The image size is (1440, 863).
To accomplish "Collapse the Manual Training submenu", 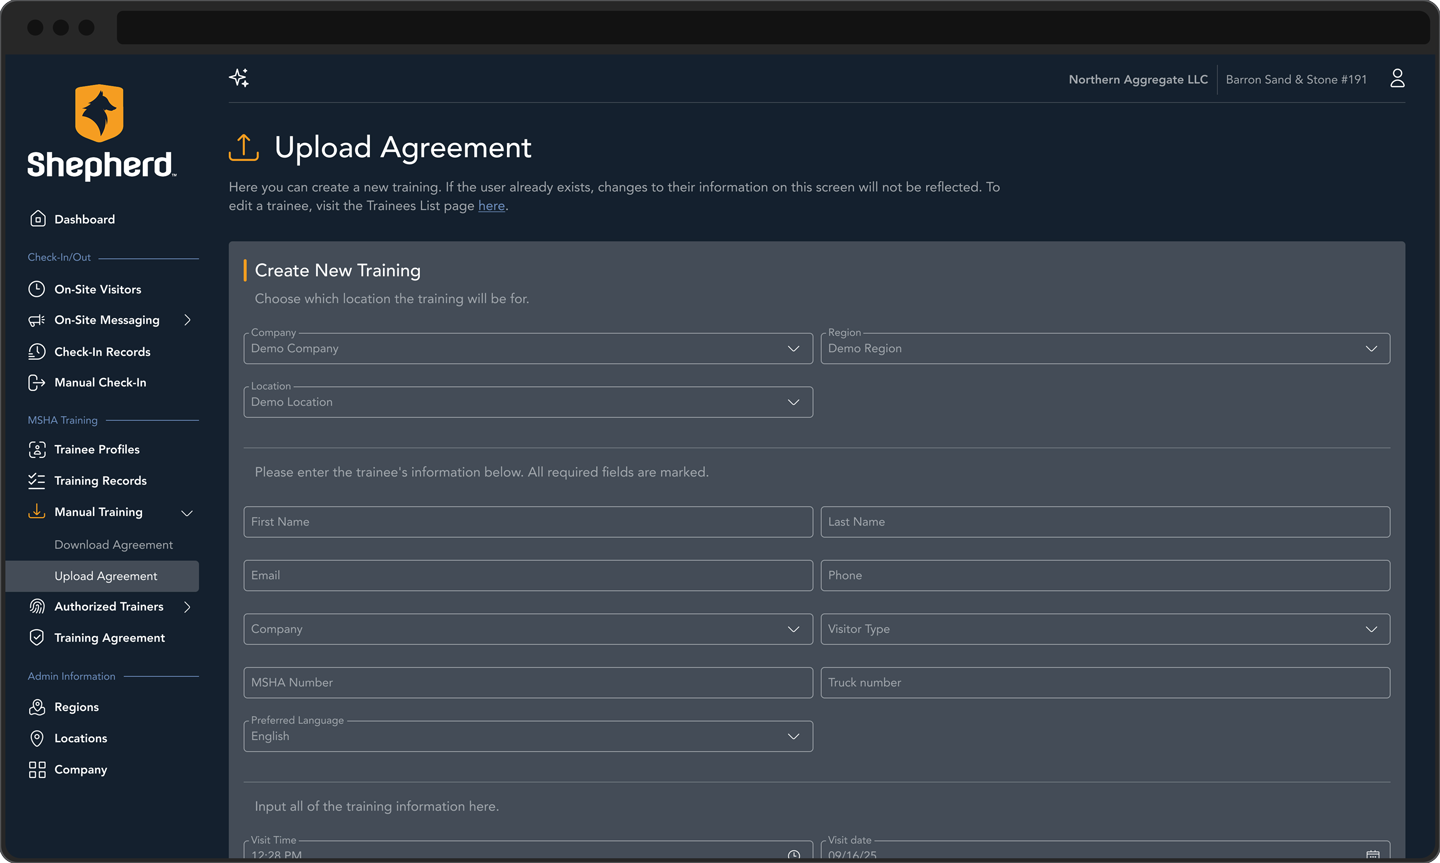I will point(187,513).
